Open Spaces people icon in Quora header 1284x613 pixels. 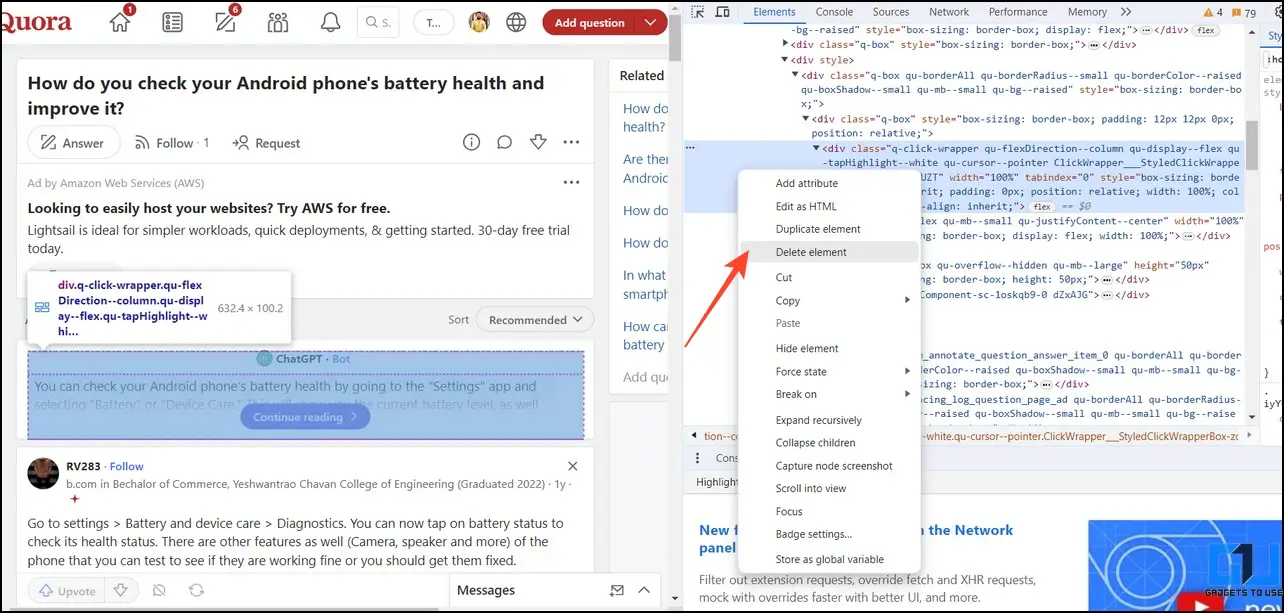278,22
